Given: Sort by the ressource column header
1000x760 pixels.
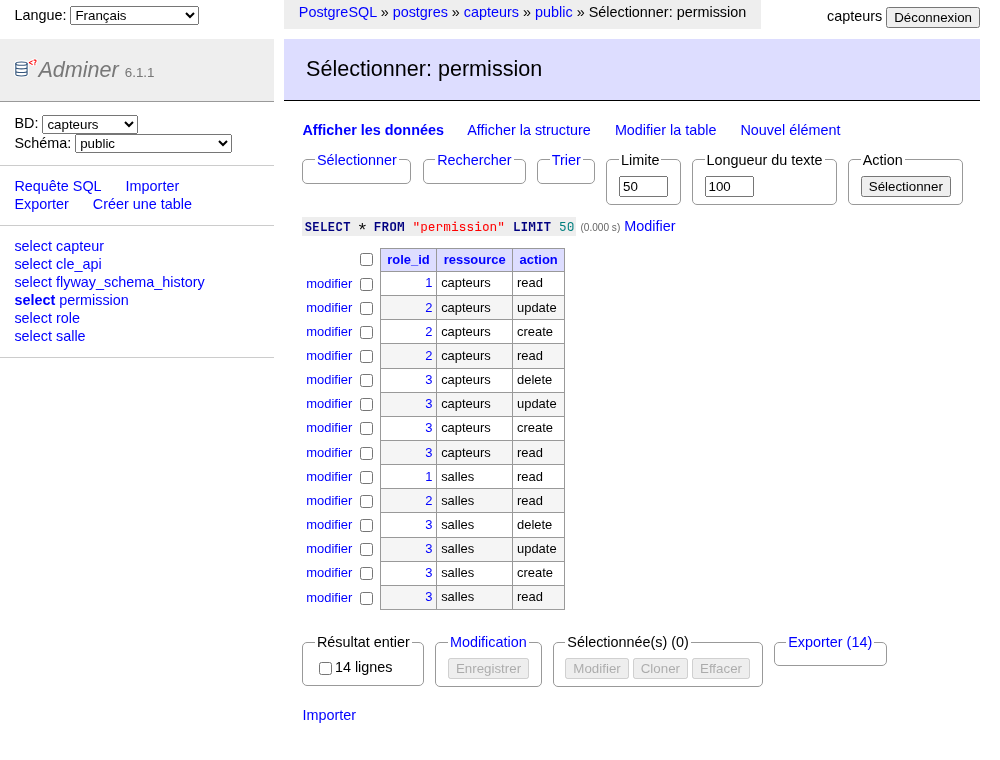Looking at the screenshot, I should 474,259.
